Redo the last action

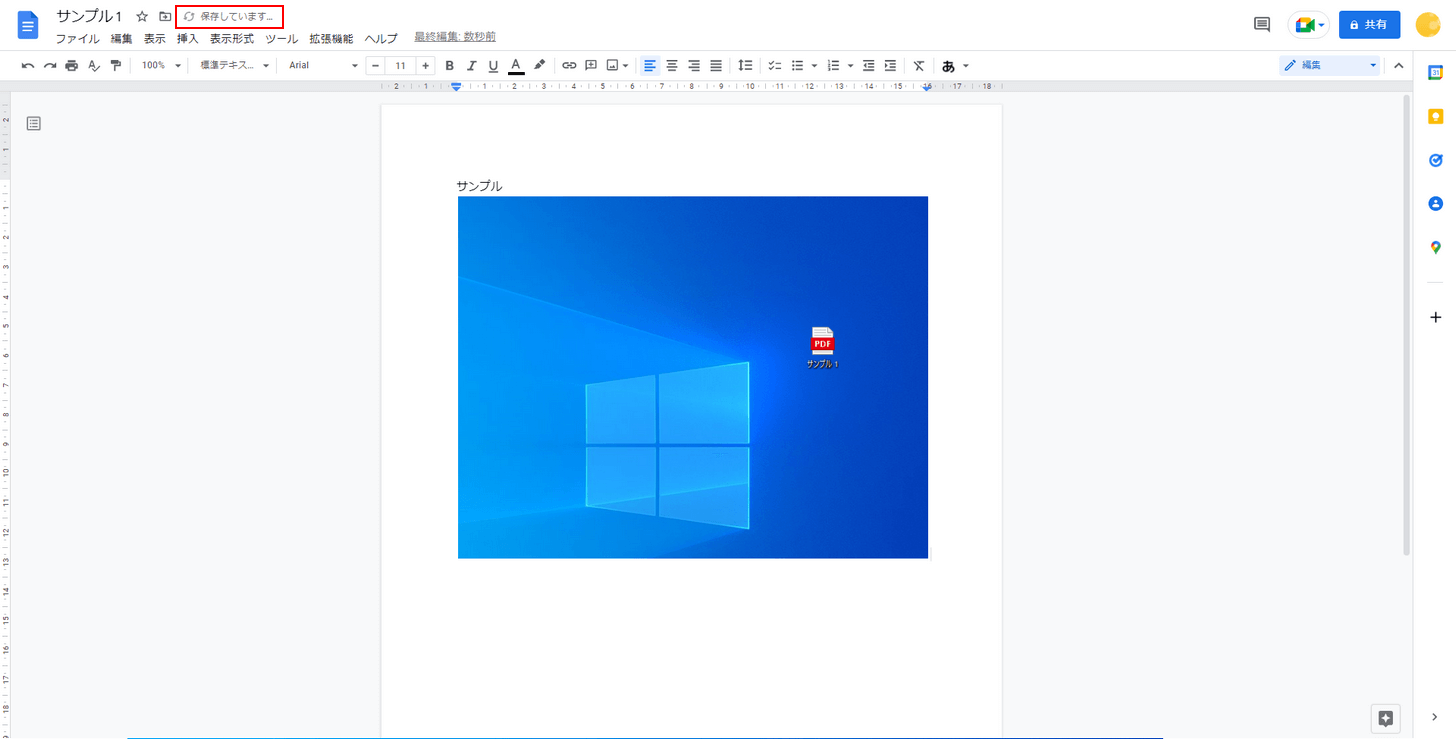[50, 66]
